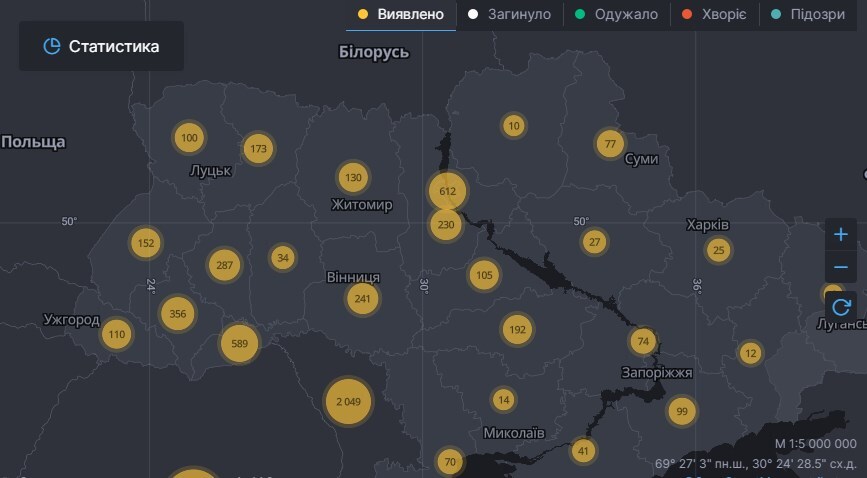Show the Підозри cases layer
867x478 pixels.
pos(808,15)
